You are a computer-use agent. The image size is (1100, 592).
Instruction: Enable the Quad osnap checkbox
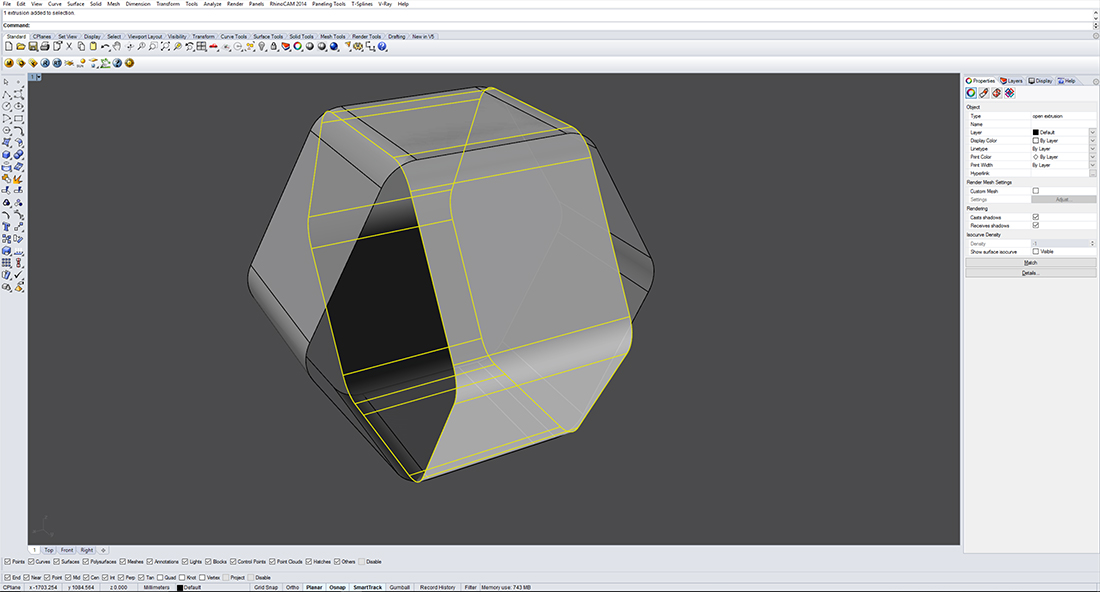[160, 577]
